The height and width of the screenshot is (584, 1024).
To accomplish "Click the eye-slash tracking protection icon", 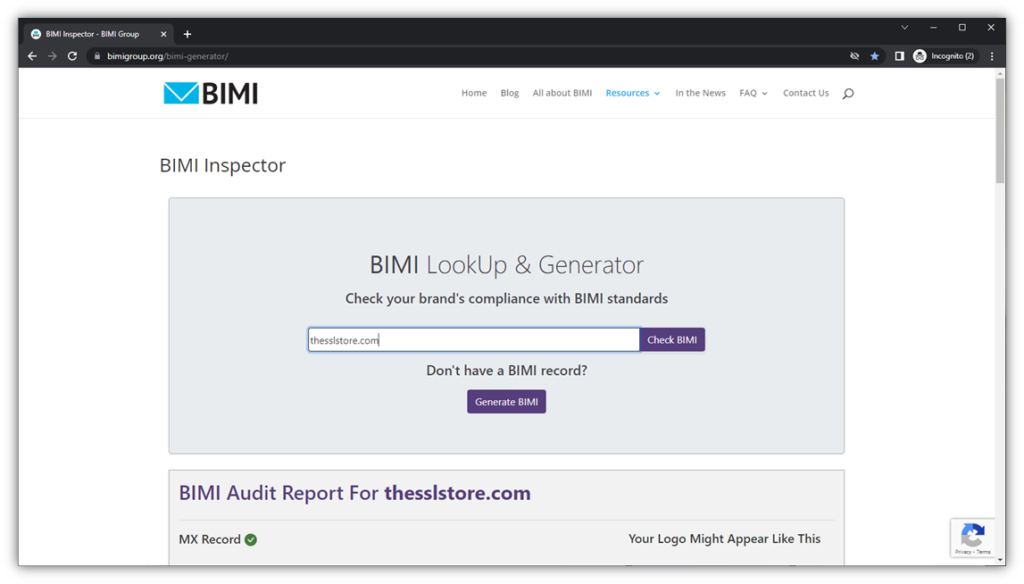I will 854,56.
